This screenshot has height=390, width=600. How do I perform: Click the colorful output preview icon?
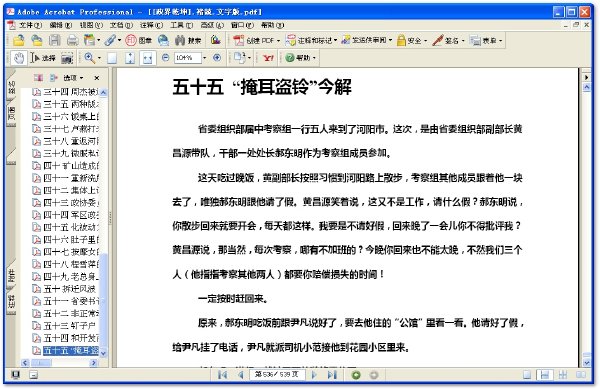coord(215,40)
